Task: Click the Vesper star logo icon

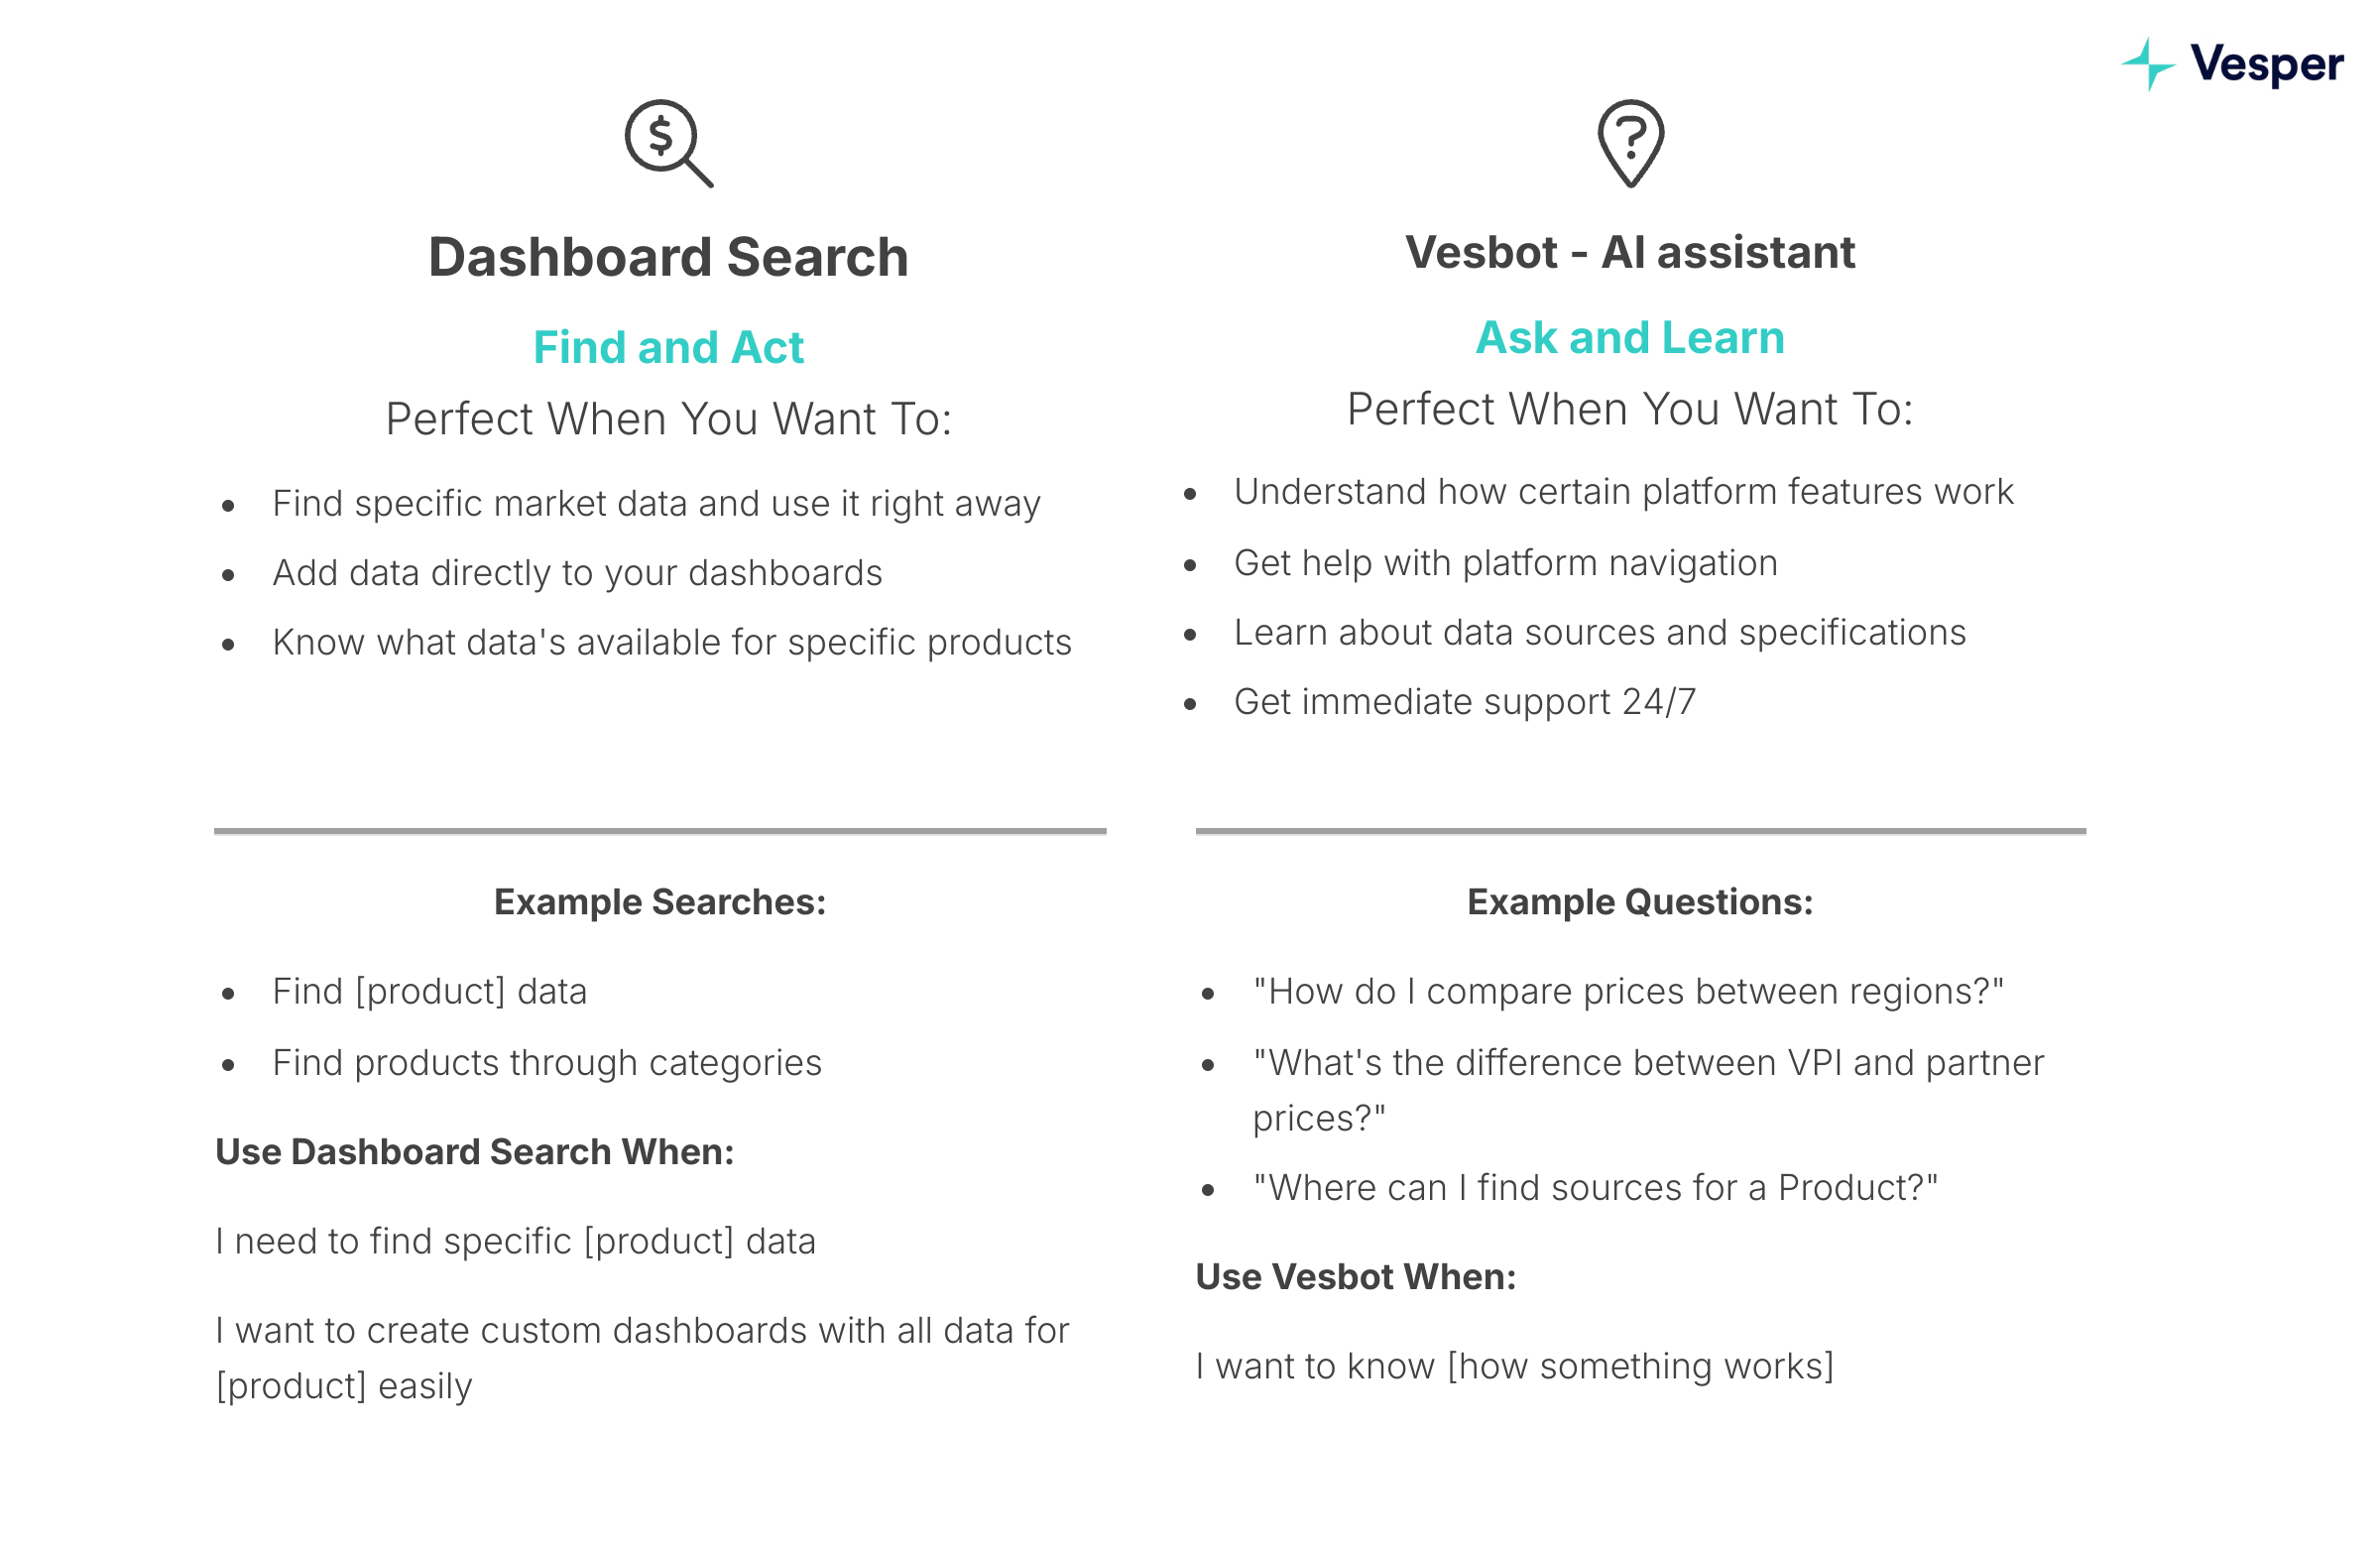Action: 2148,65
